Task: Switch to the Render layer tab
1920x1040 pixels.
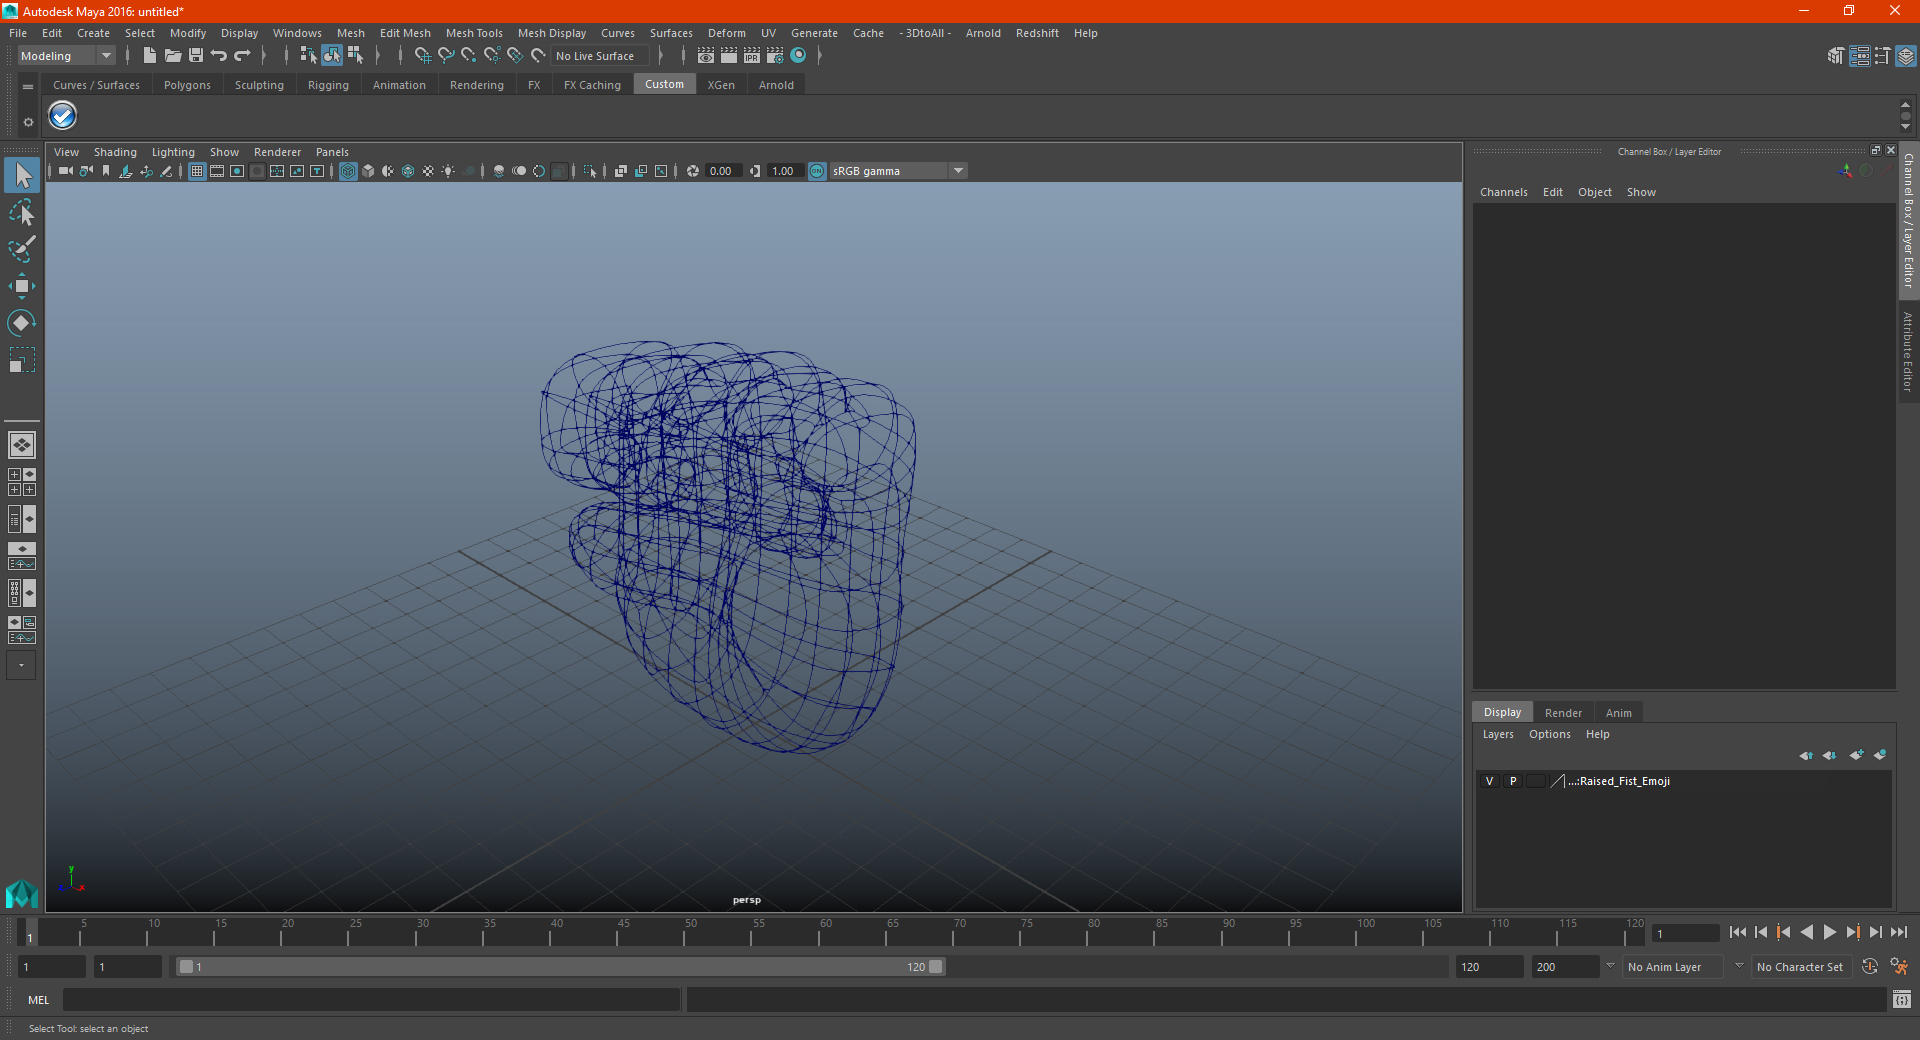Action: pyautogui.click(x=1563, y=713)
